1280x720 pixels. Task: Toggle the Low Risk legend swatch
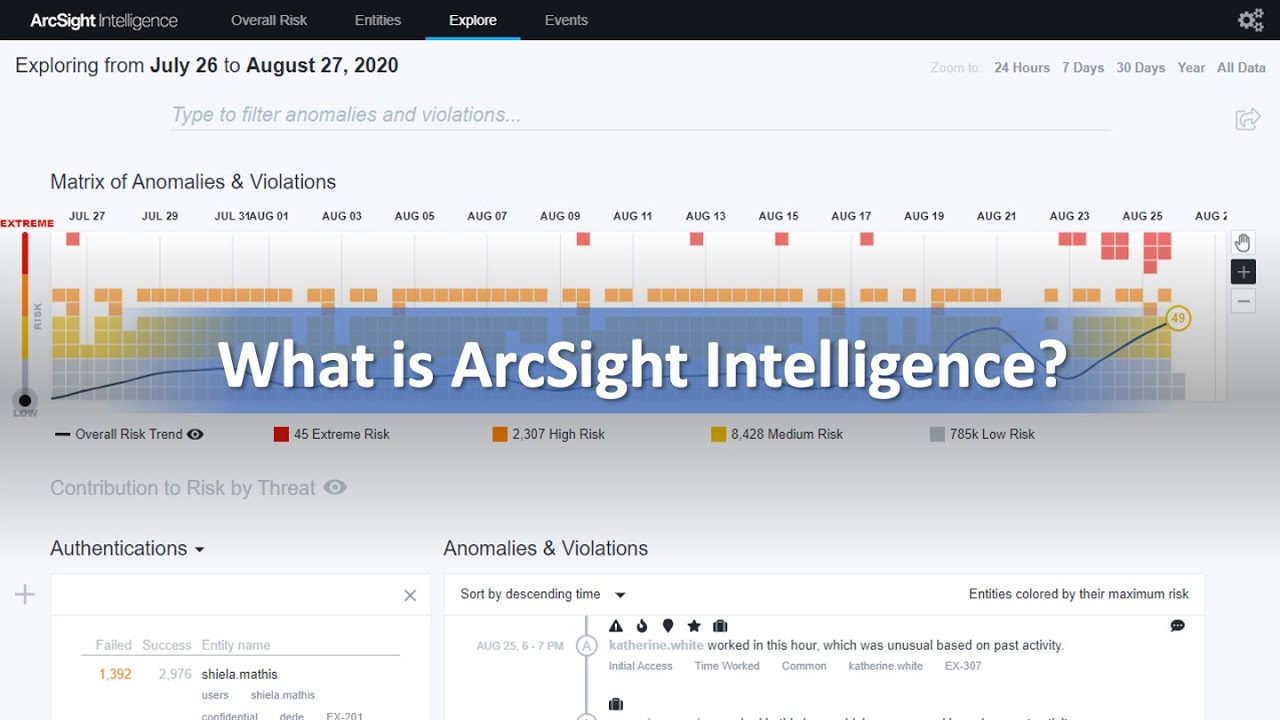(x=937, y=434)
